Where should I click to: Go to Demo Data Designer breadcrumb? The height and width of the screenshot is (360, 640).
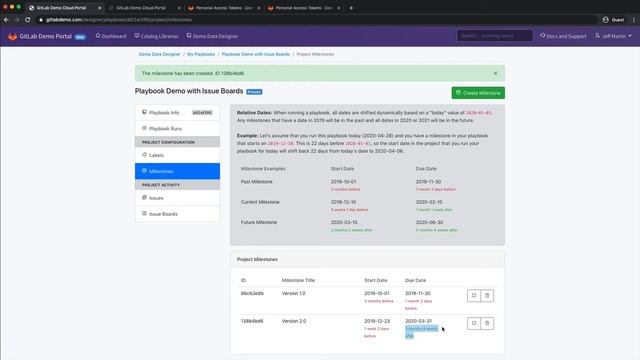click(159, 54)
